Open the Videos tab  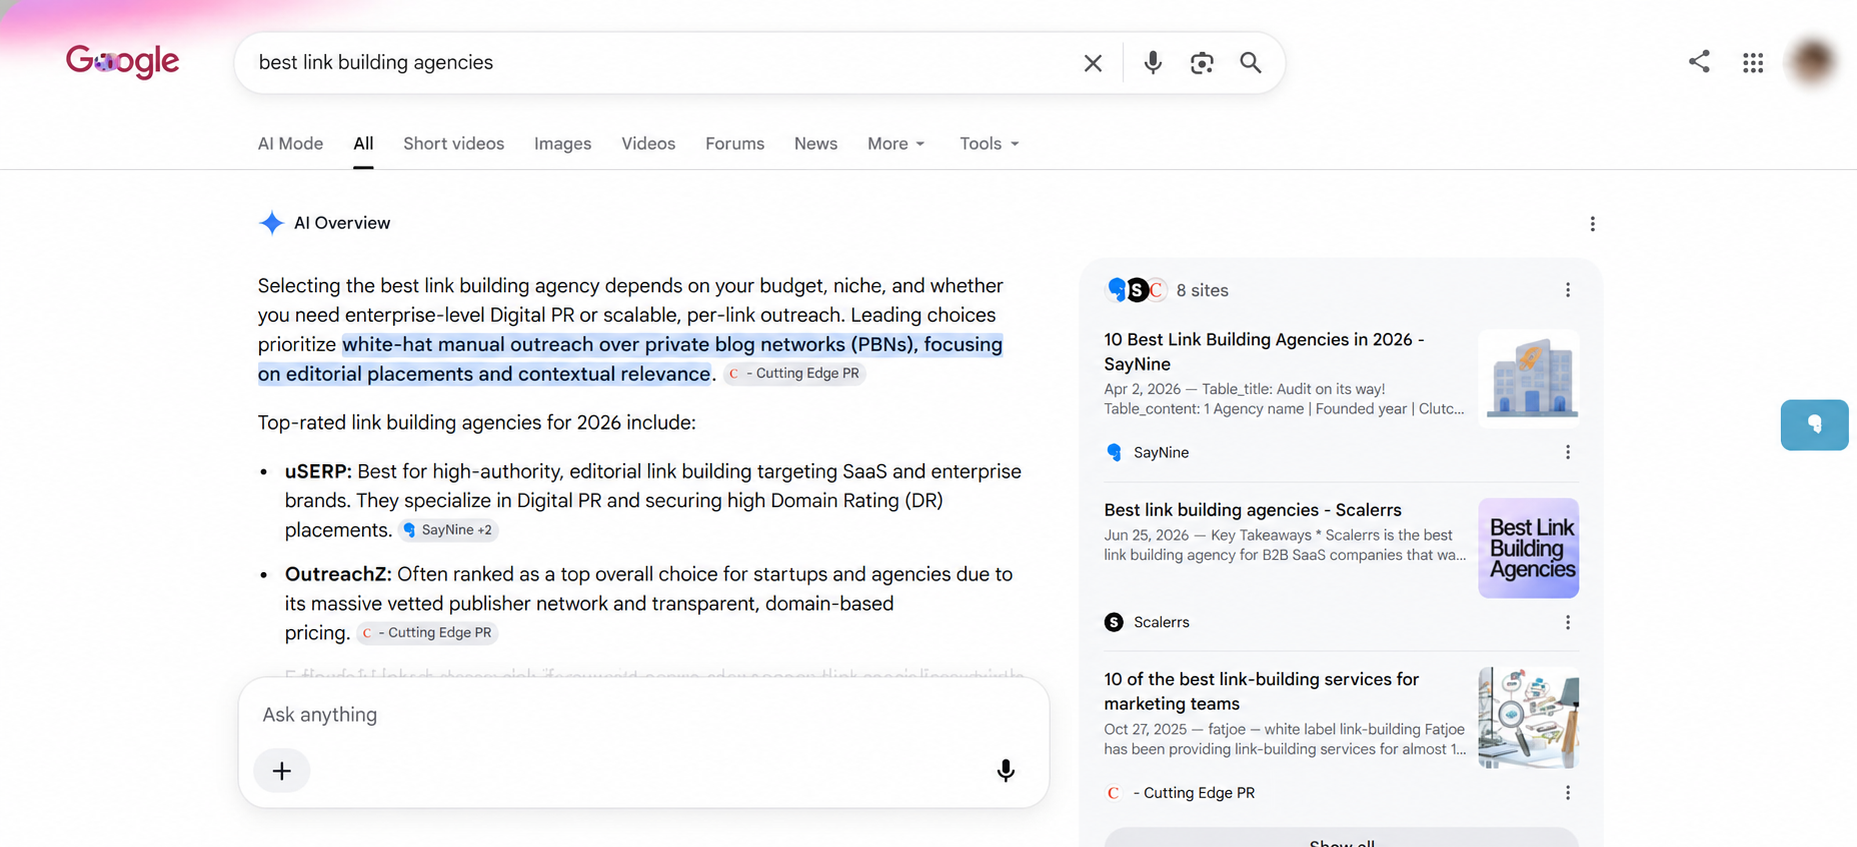(x=648, y=144)
